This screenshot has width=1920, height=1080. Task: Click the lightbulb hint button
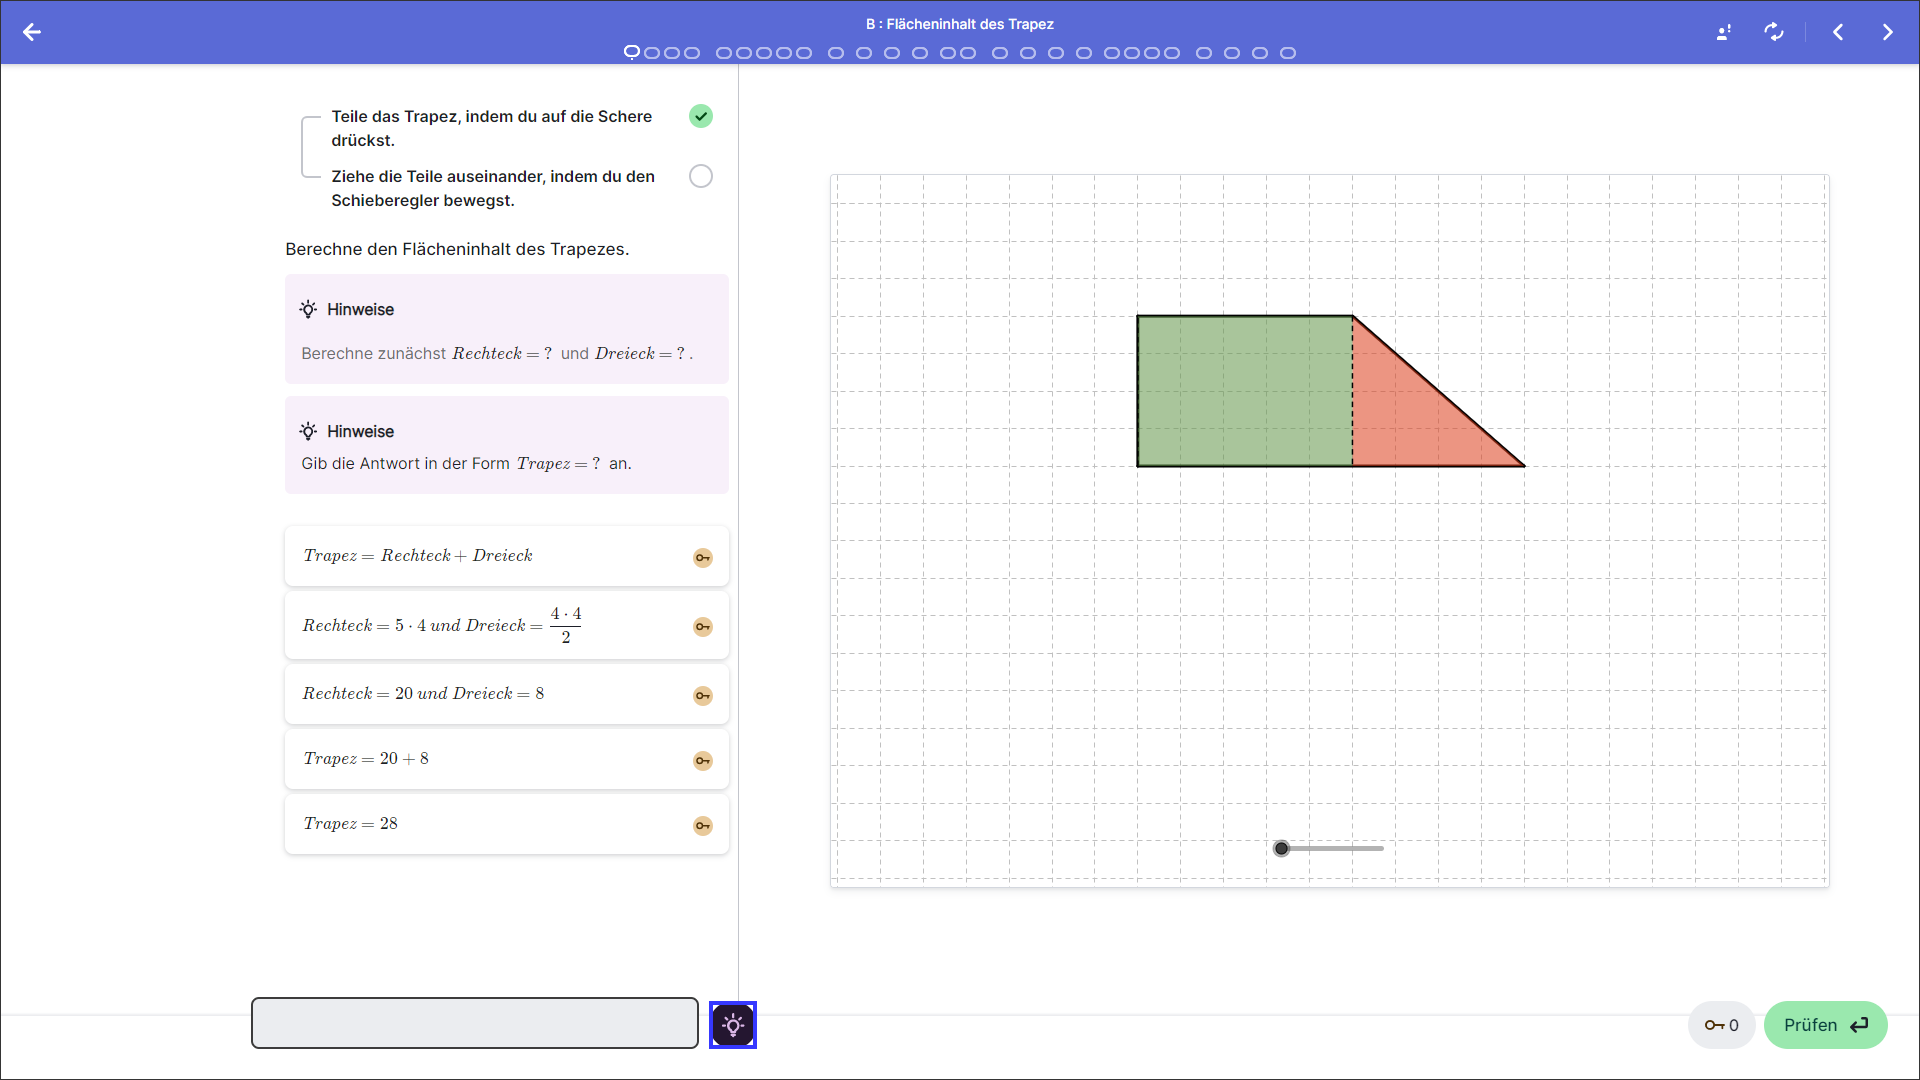pos(733,1025)
